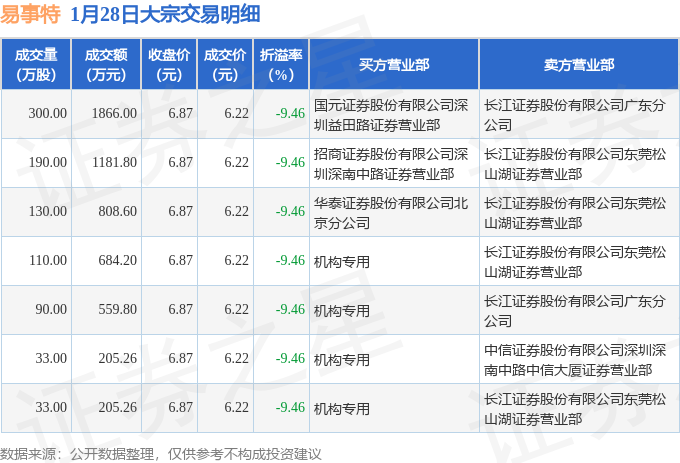Image resolution: width=680 pixels, height=463 pixels.
Task: Click the 205.26 amount in the last row
Action: coord(118,408)
